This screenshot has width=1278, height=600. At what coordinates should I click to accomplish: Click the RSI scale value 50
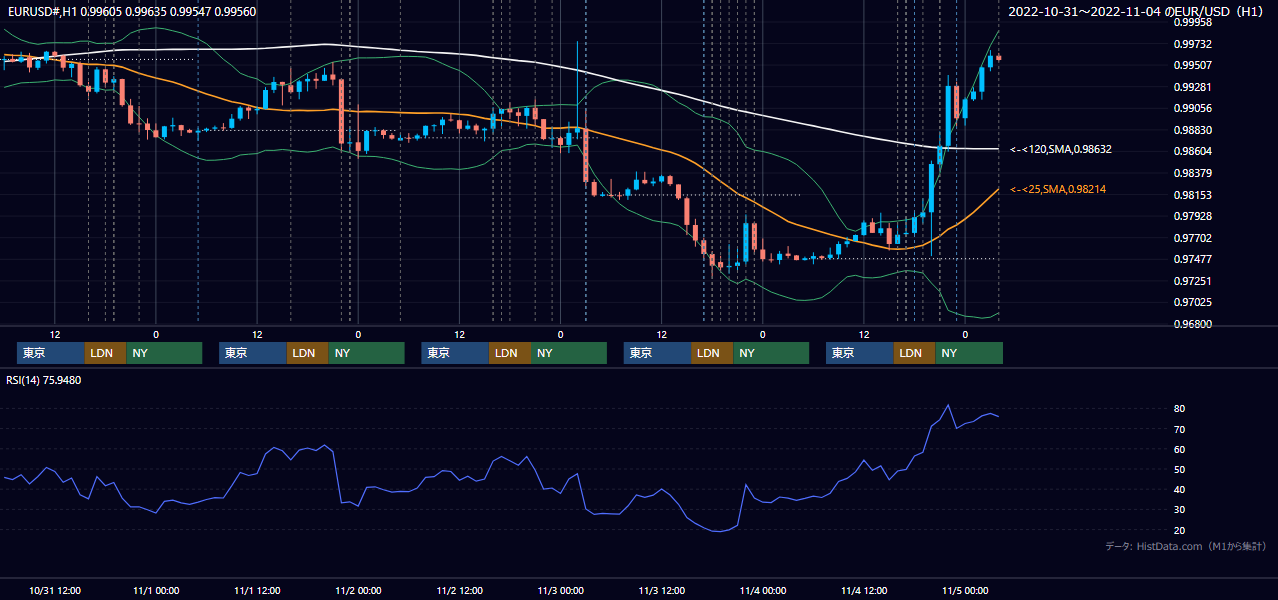pyautogui.click(x=1180, y=469)
